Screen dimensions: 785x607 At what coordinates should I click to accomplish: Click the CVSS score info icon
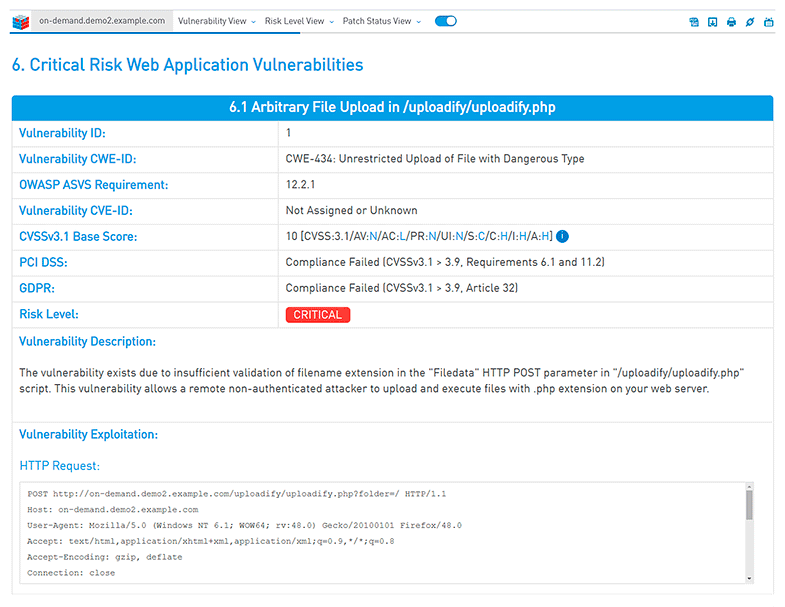coord(562,237)
